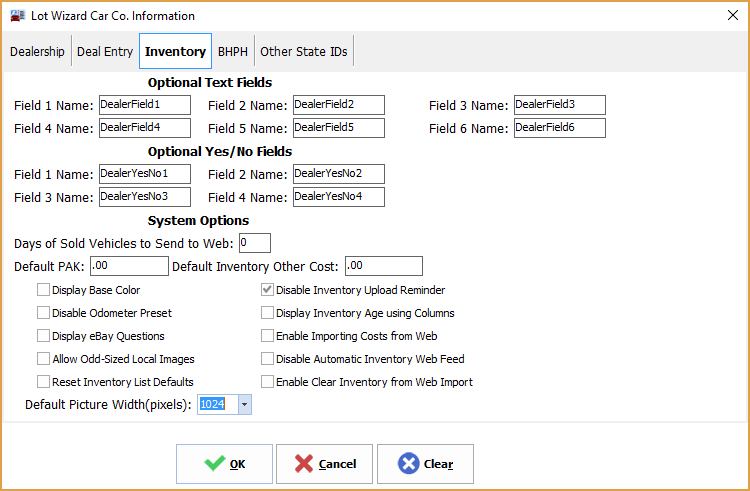This screenshot has height=491, width=750.
Task: Click the System Options heading
Action: tap(199, 220)
